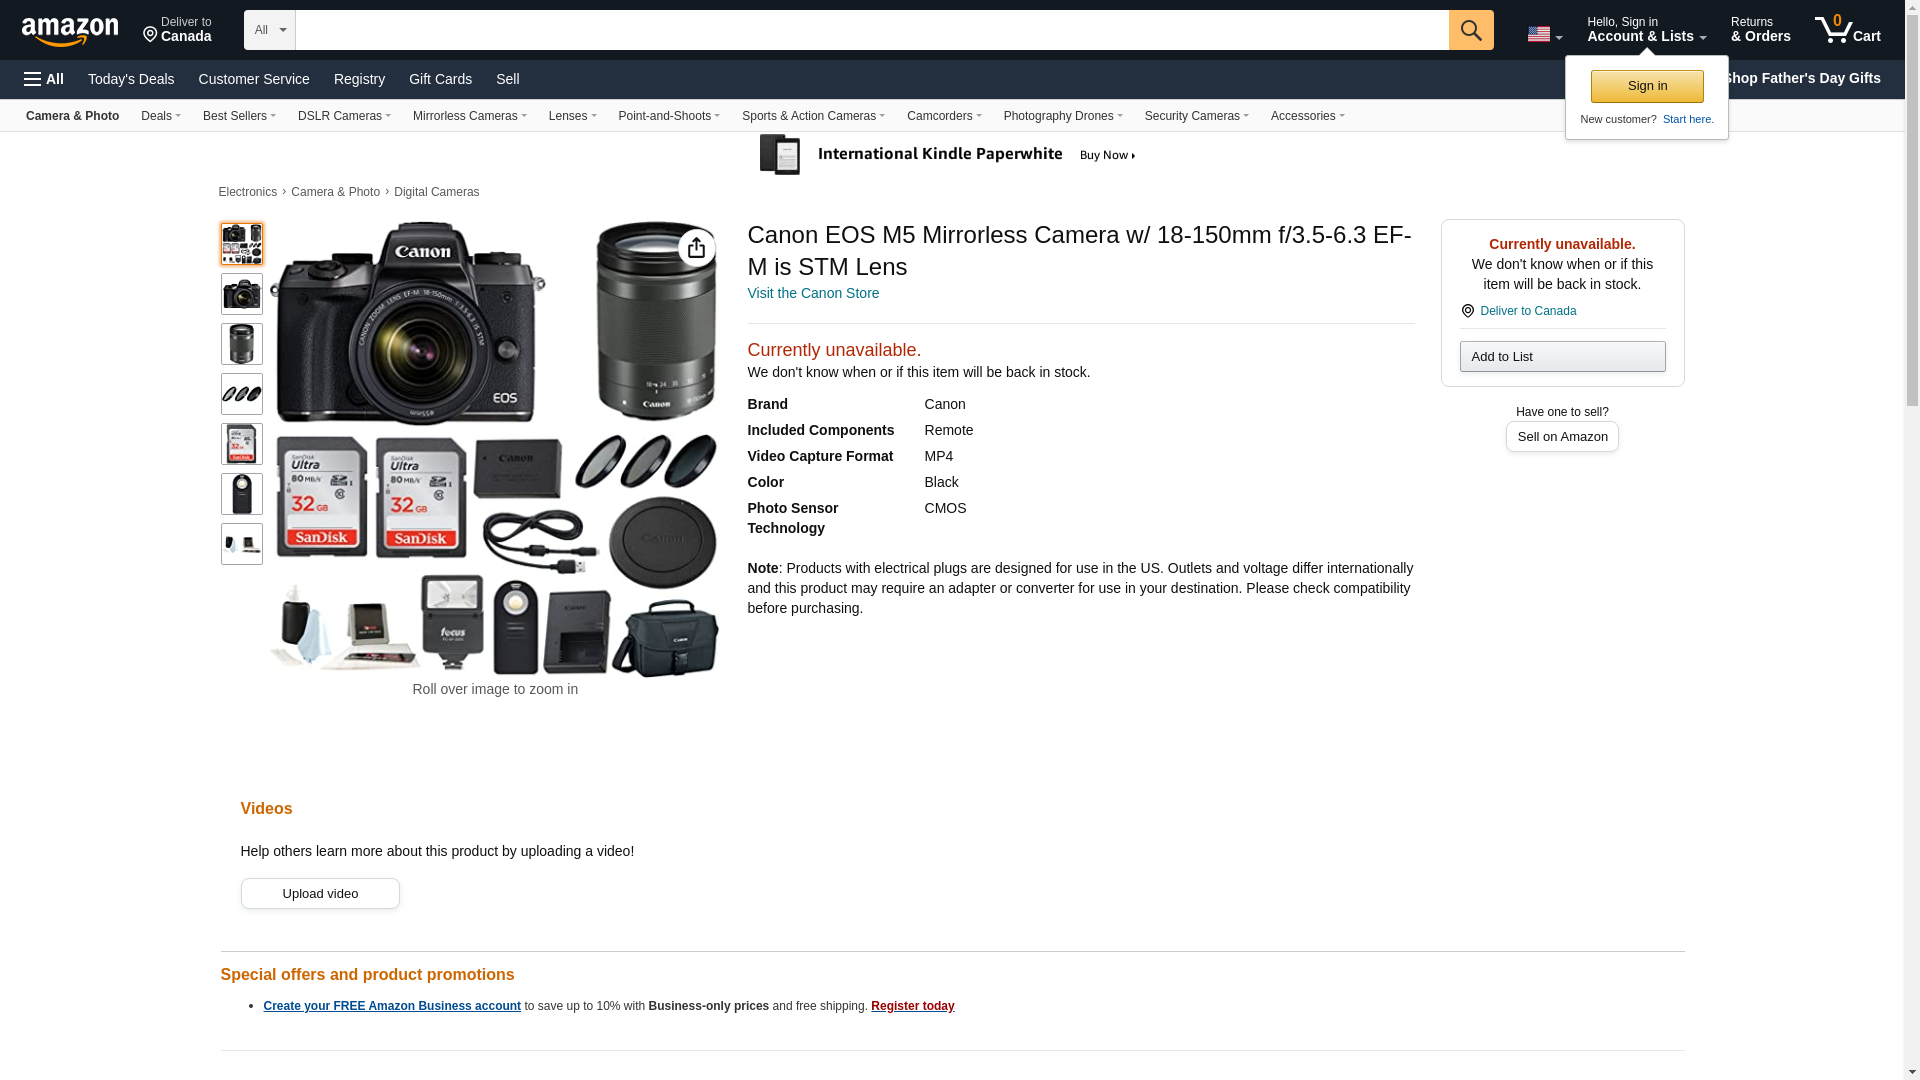Open the All hamburger menu
Screen dimensions: 1920x1080
click(x=44, y=79)
